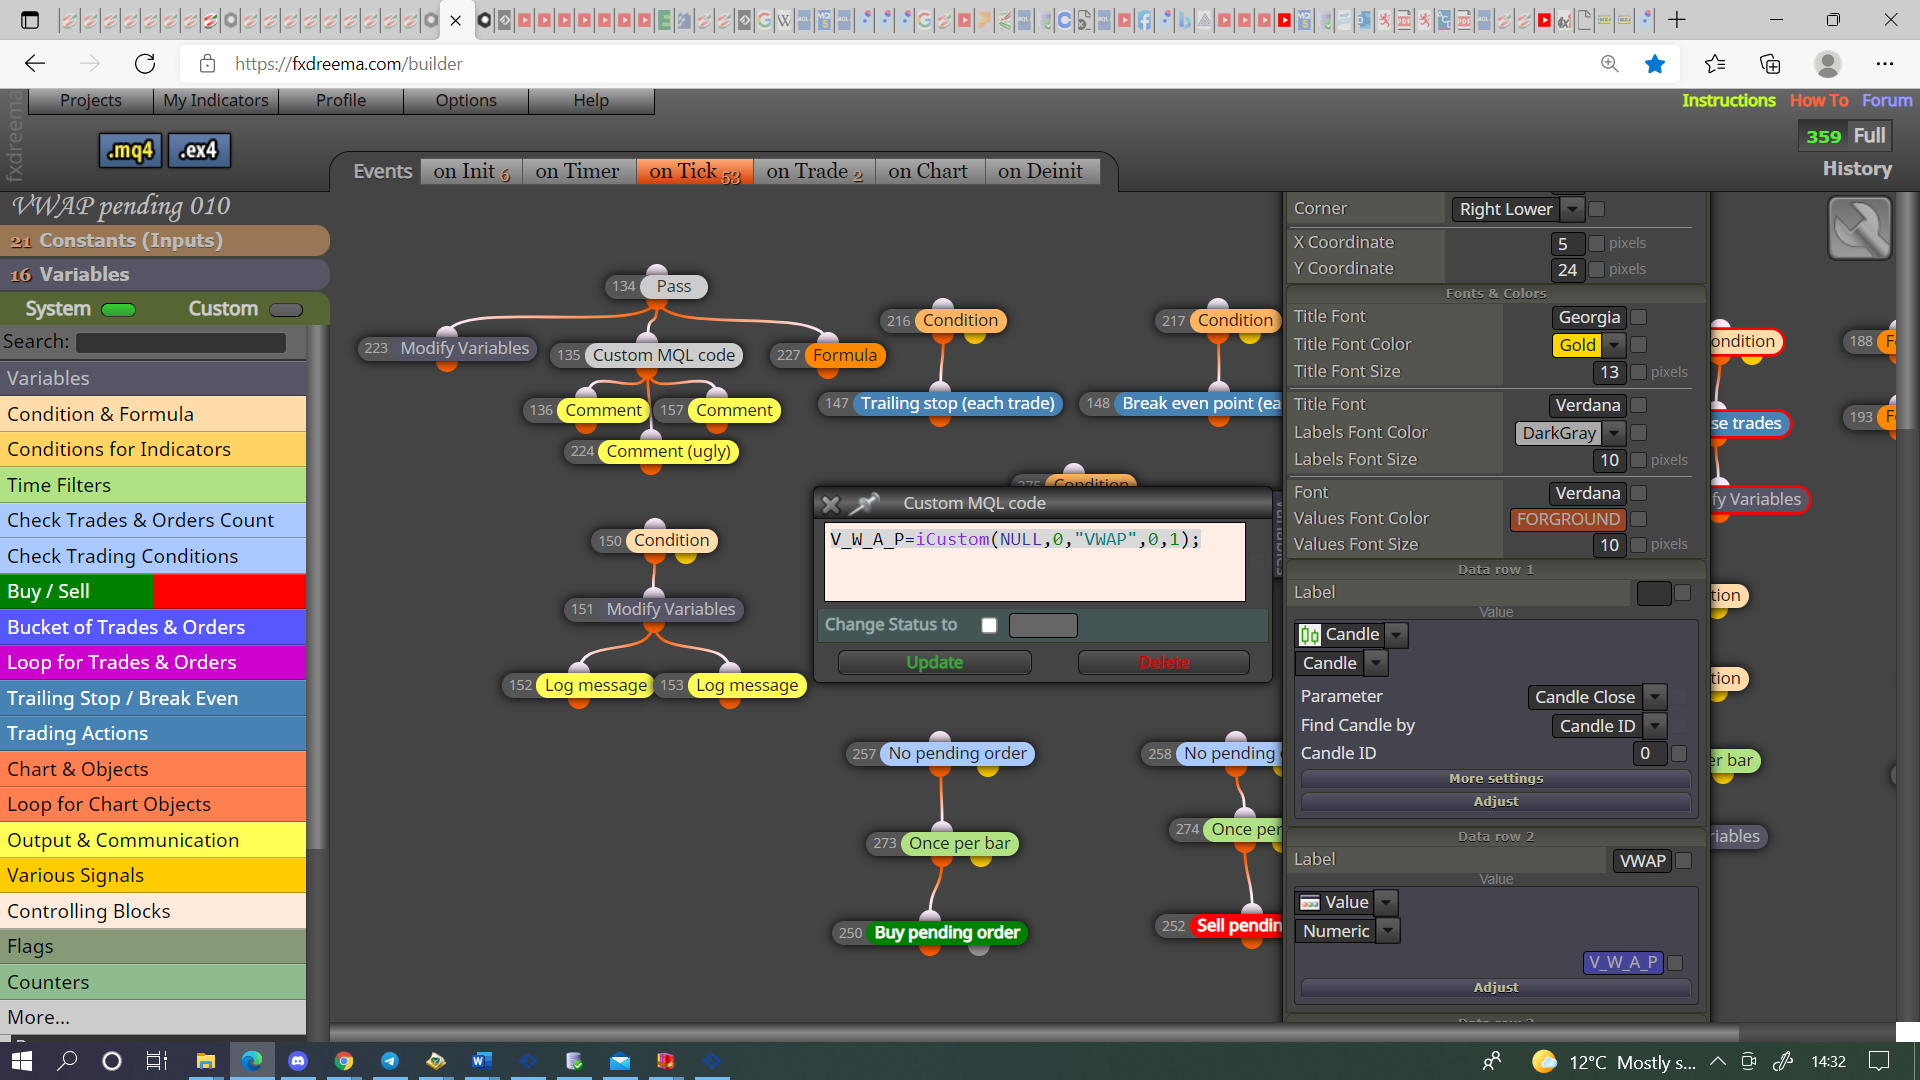Toggle the System blocks switch
Viewport: 1920px width, 1080px height.
click(x=119, y=309)
